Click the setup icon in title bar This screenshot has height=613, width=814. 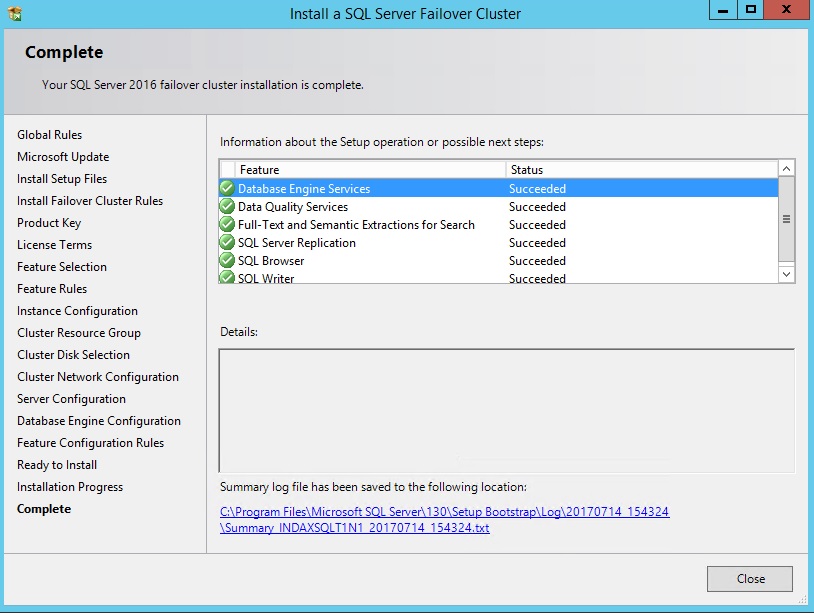[x=14, y=14]
